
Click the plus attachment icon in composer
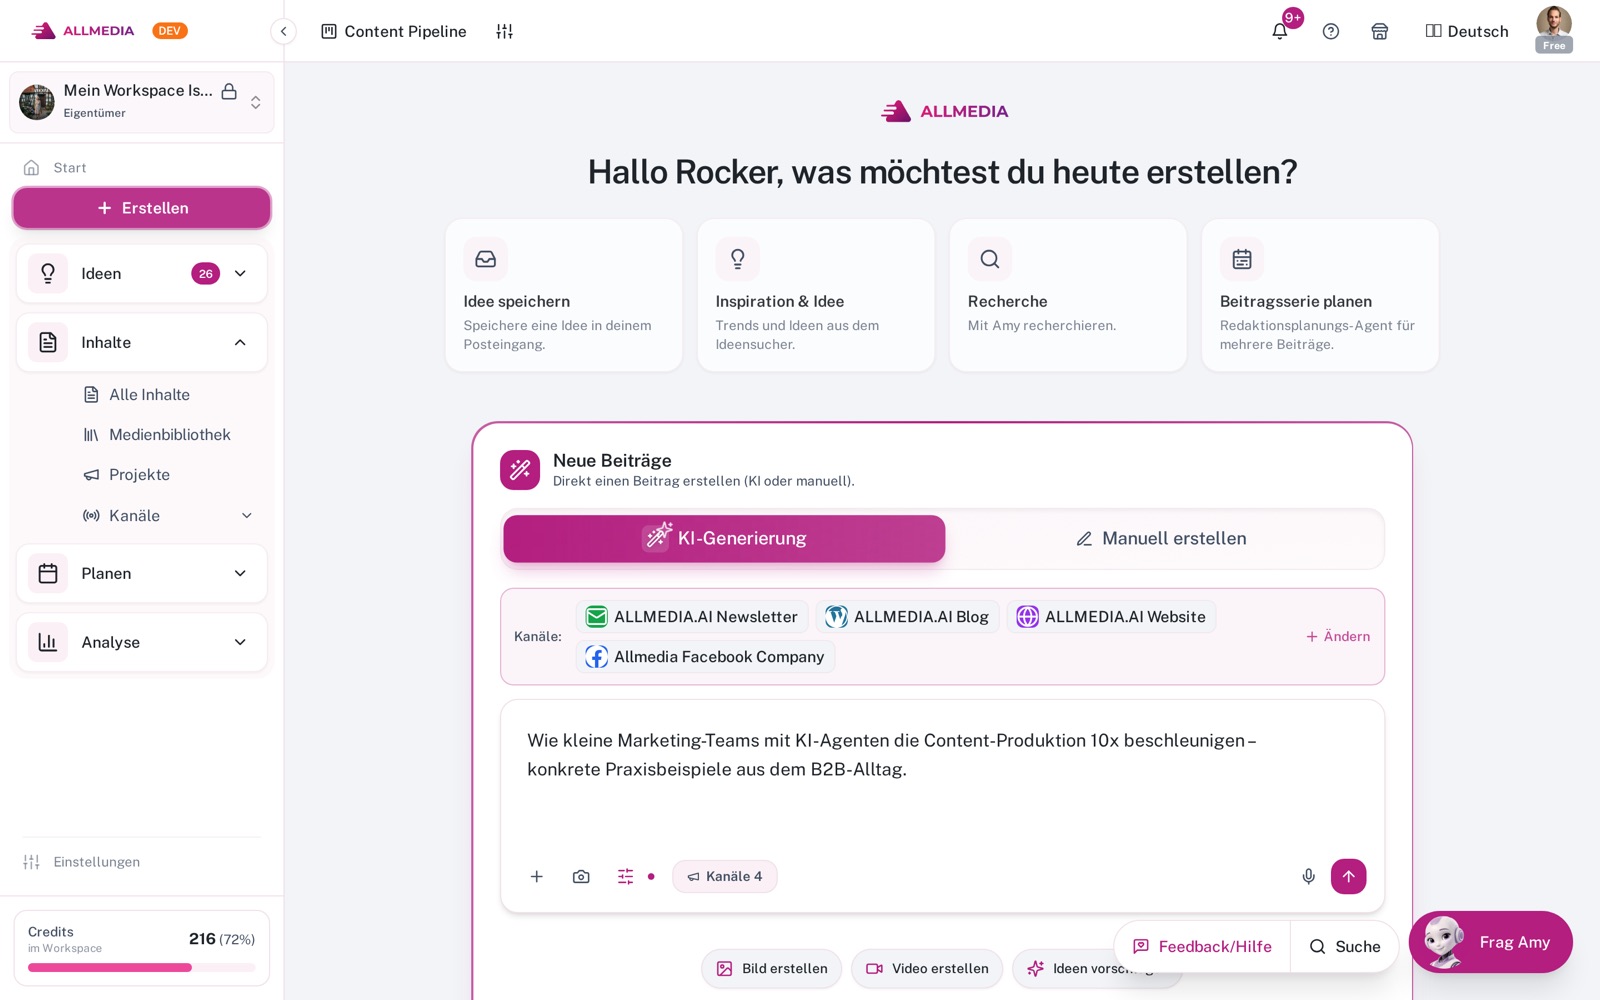[536, 876]
